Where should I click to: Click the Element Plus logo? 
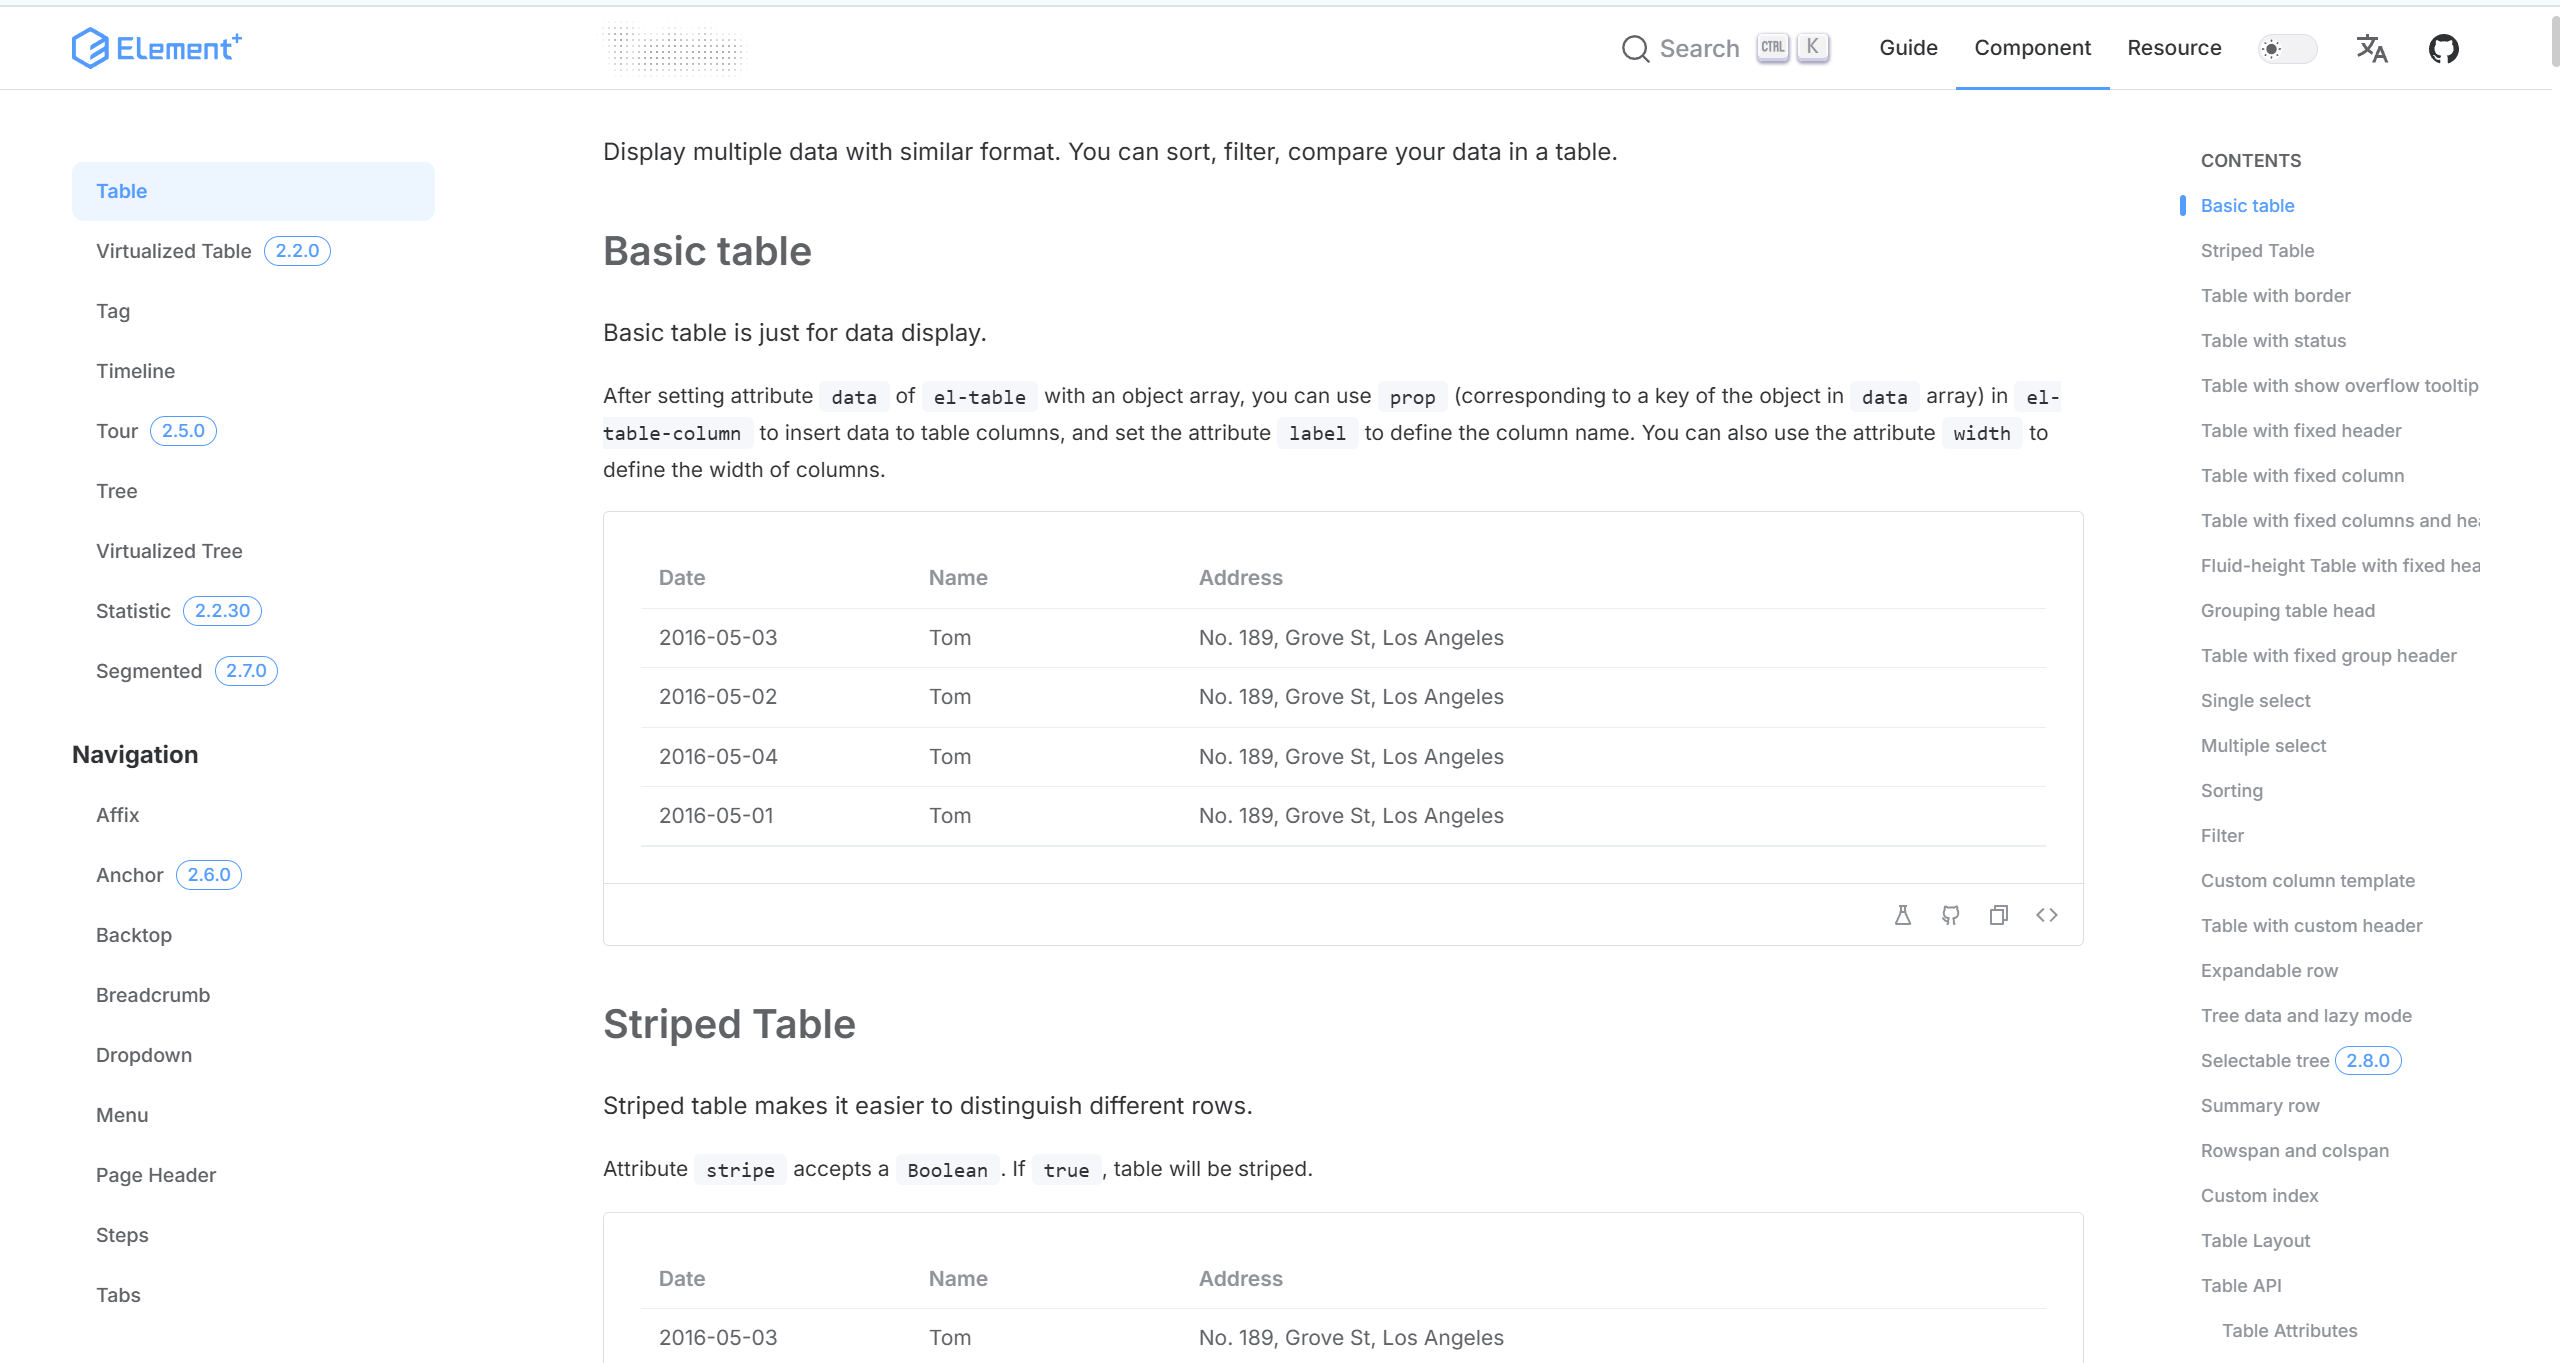pyautogui.click(x=157, y=48)
